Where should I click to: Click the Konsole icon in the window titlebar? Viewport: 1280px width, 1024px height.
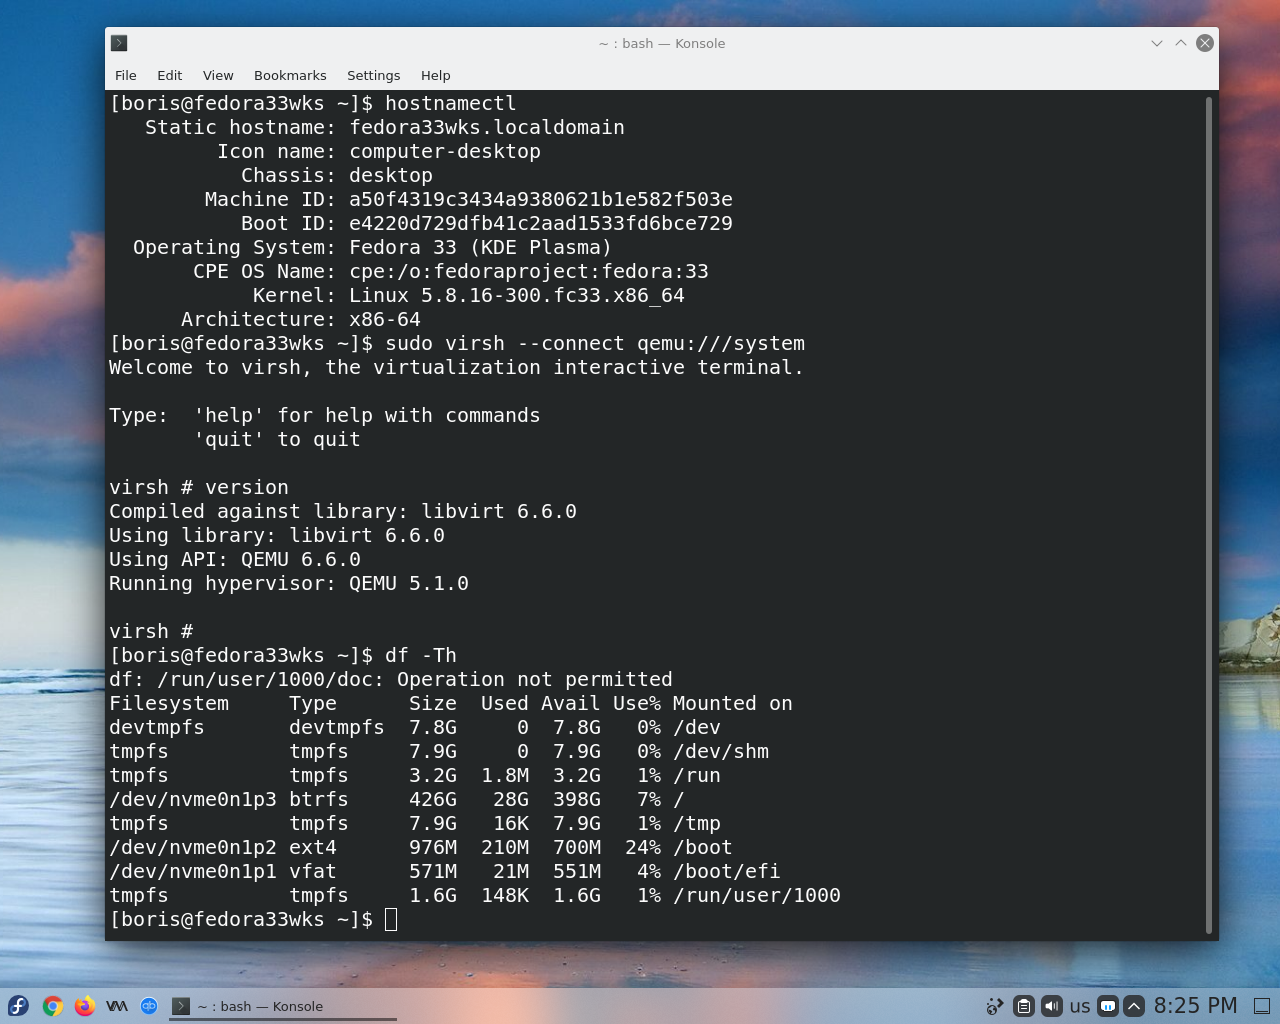click(x=118, y=43)
